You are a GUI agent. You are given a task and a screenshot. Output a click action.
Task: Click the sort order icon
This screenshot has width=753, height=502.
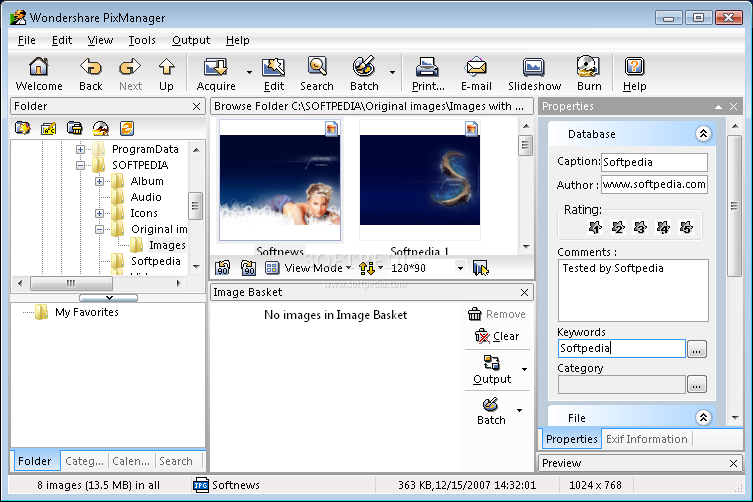[367, 268]
